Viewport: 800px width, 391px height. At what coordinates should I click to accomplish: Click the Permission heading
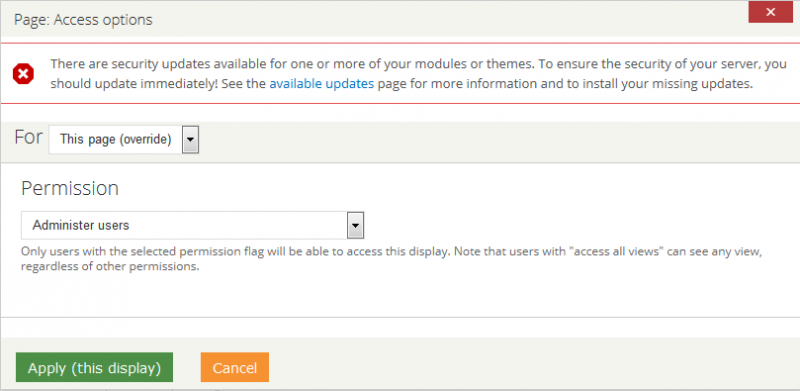(x=70, y=188)
